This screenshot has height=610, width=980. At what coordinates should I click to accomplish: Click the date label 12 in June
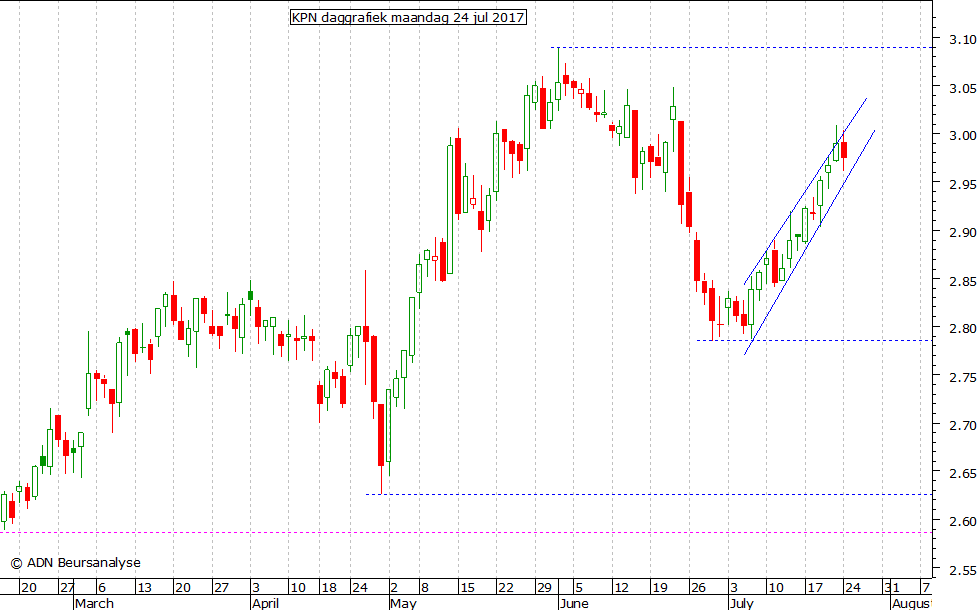click(621, 588)
